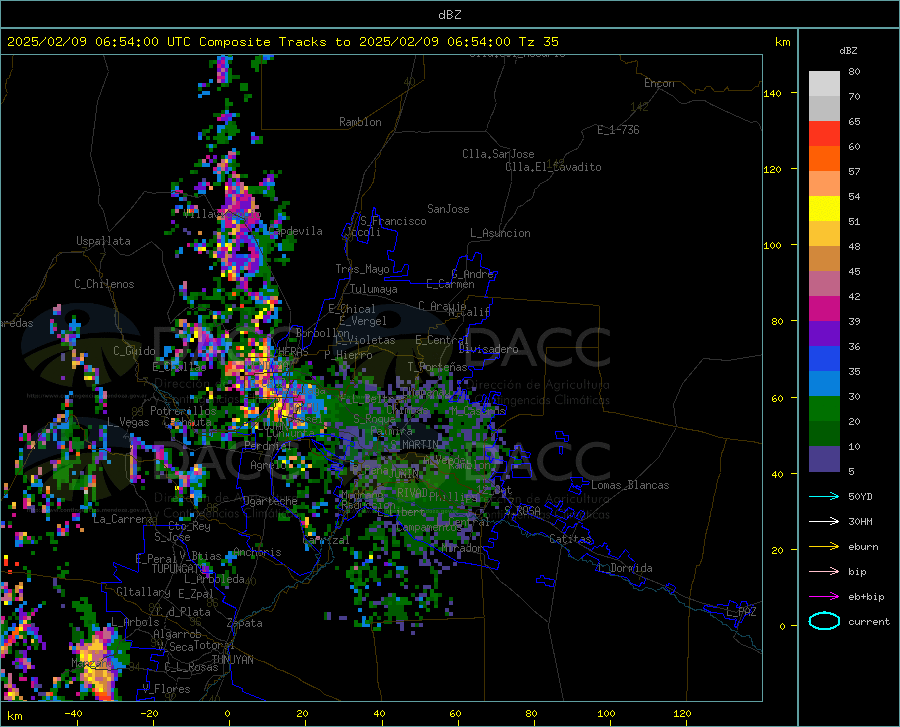Click the Mirador label

pyautogui.click(x=461, y=548)
